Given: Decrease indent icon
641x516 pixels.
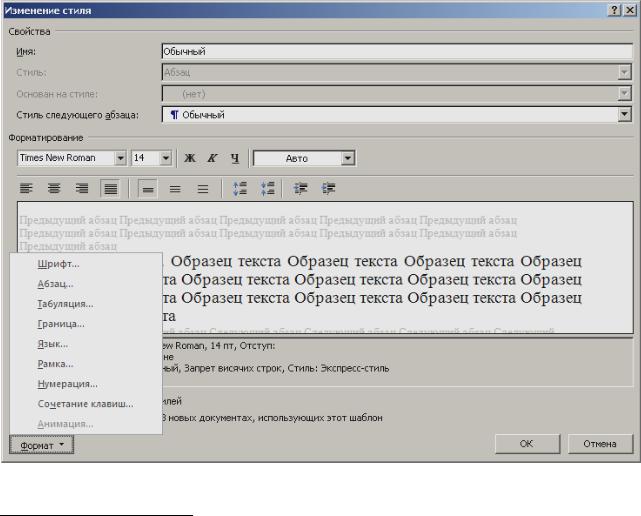Looking at the screenshot, I should pyautogui.click(x=300, y=189).
